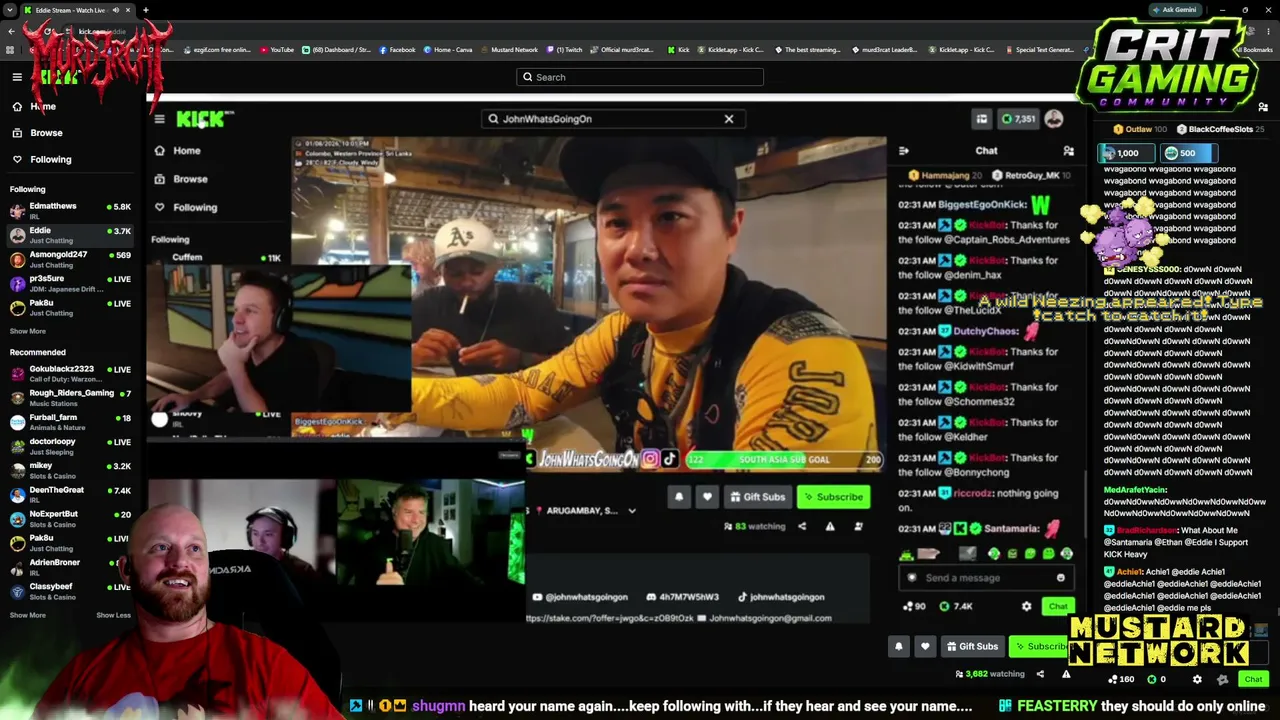
Task: Open chat settings gear in the embedded chat
Action: pos(1026,606)
